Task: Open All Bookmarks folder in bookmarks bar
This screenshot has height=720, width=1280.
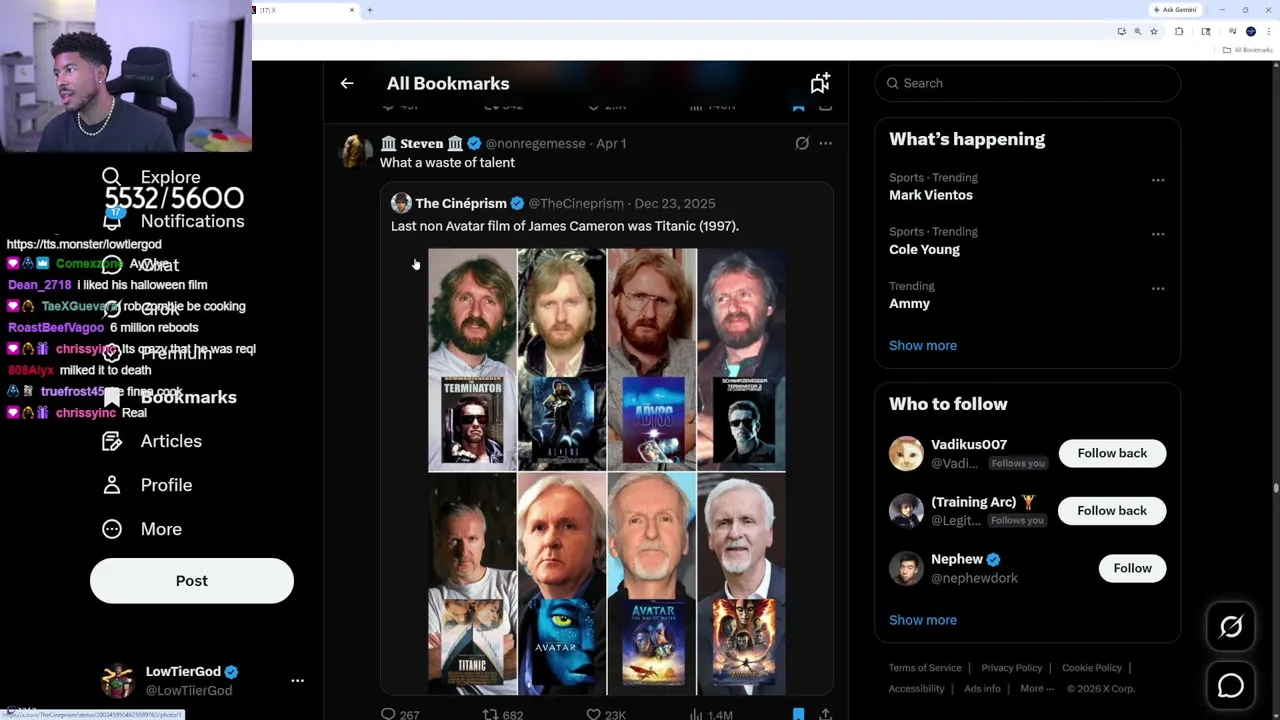Action: coord(1247,50)
